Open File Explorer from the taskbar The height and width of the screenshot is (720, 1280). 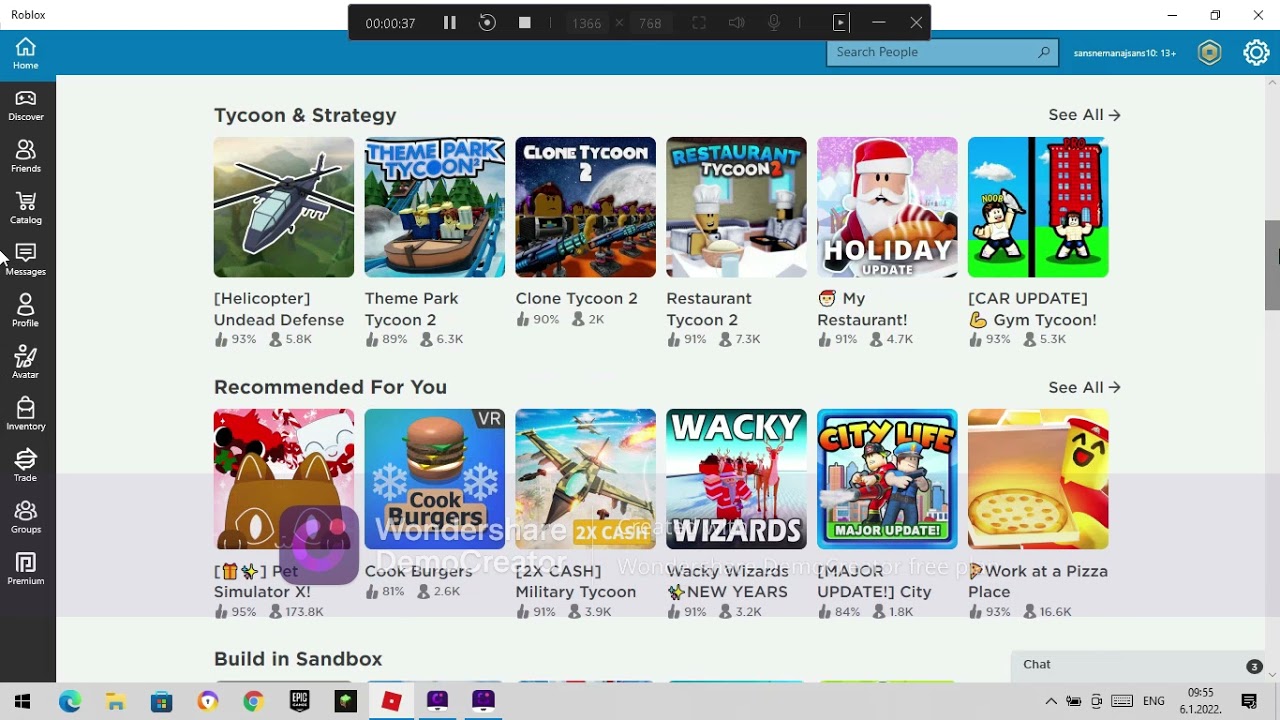click(x=116, y=701)
